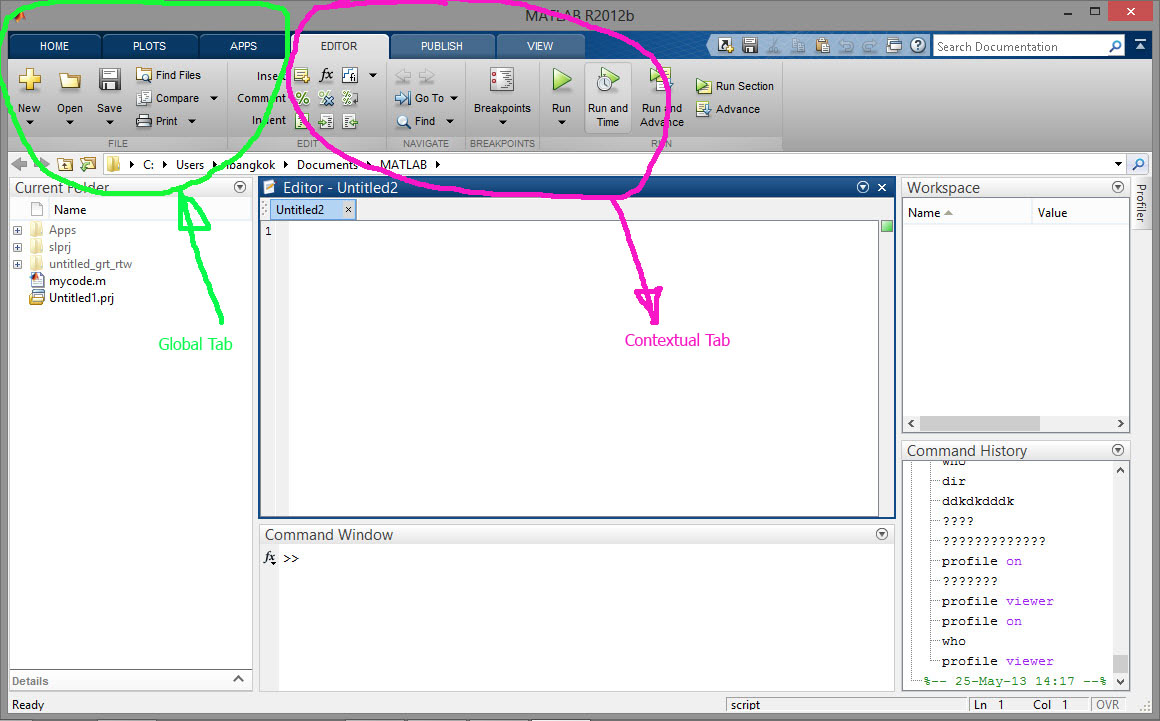The image size is (1160, 721).
Task: Click the Advance button
Action: click(x=728, y=109)
